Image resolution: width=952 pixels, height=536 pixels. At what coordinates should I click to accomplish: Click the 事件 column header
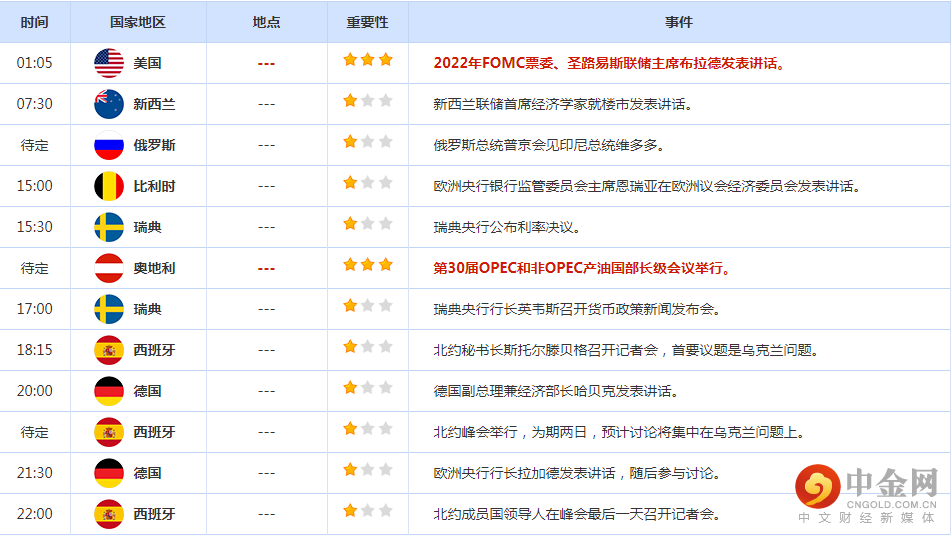coord(678,22)
